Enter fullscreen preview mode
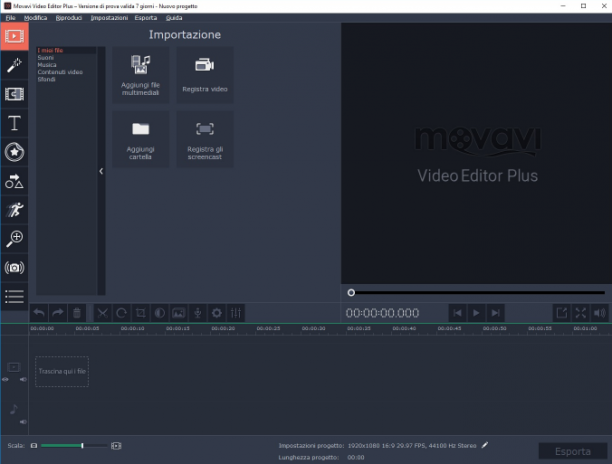The height and width of the screenshot is (464, 612). click(581, 313)
